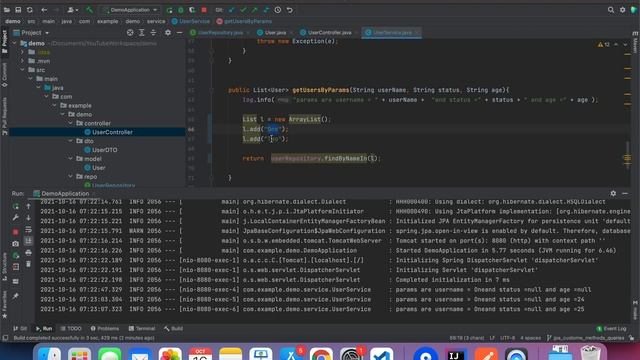The width and height of the screenshot is (640, 360).
Task: Rollback changes with the undo arrow icon
Action: coord(289,10)
